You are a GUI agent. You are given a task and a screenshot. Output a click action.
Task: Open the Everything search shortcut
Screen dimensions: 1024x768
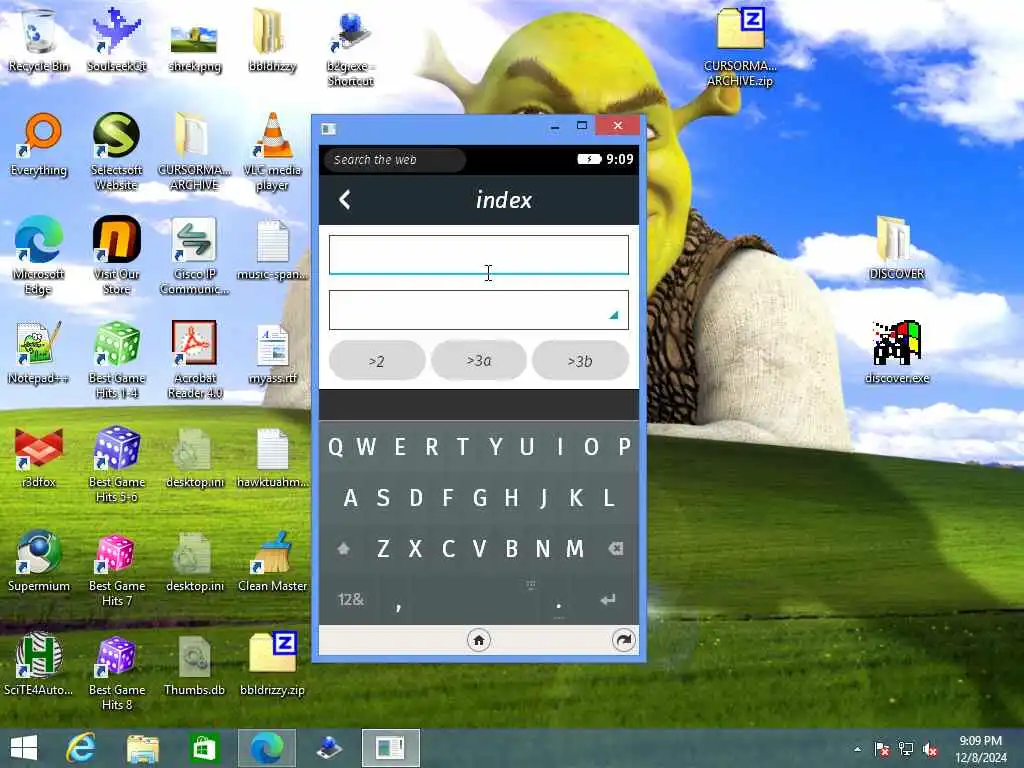coord(39,144)
